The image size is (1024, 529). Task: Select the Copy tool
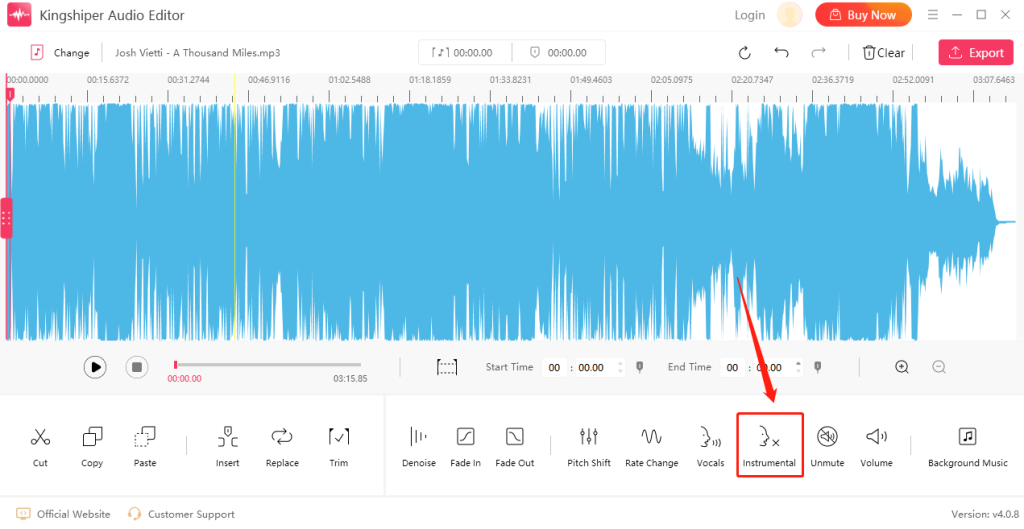coord(92,446)
